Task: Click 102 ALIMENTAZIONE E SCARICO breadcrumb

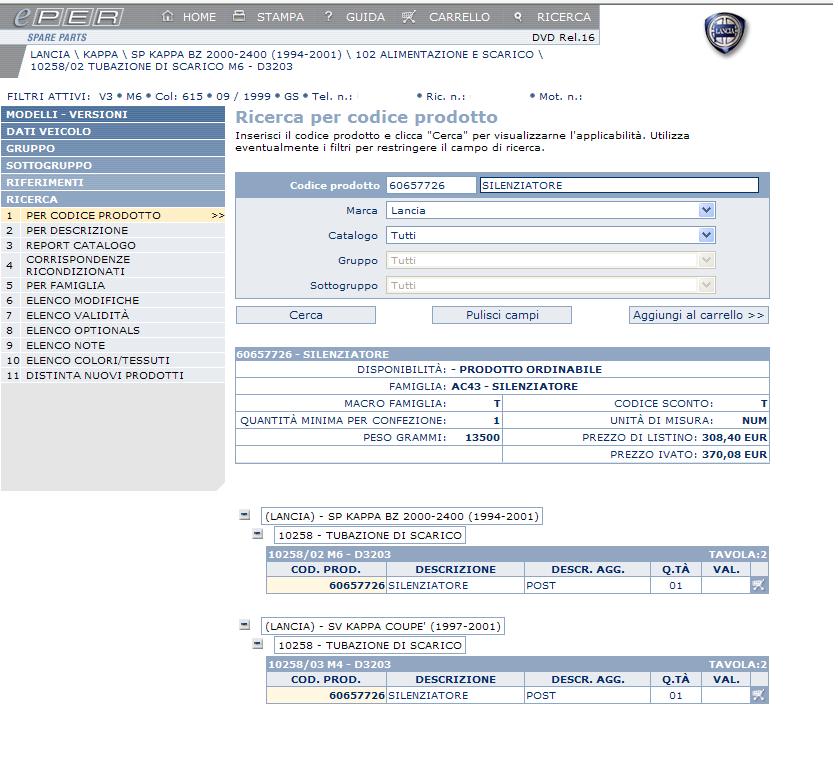Action: 445,55
